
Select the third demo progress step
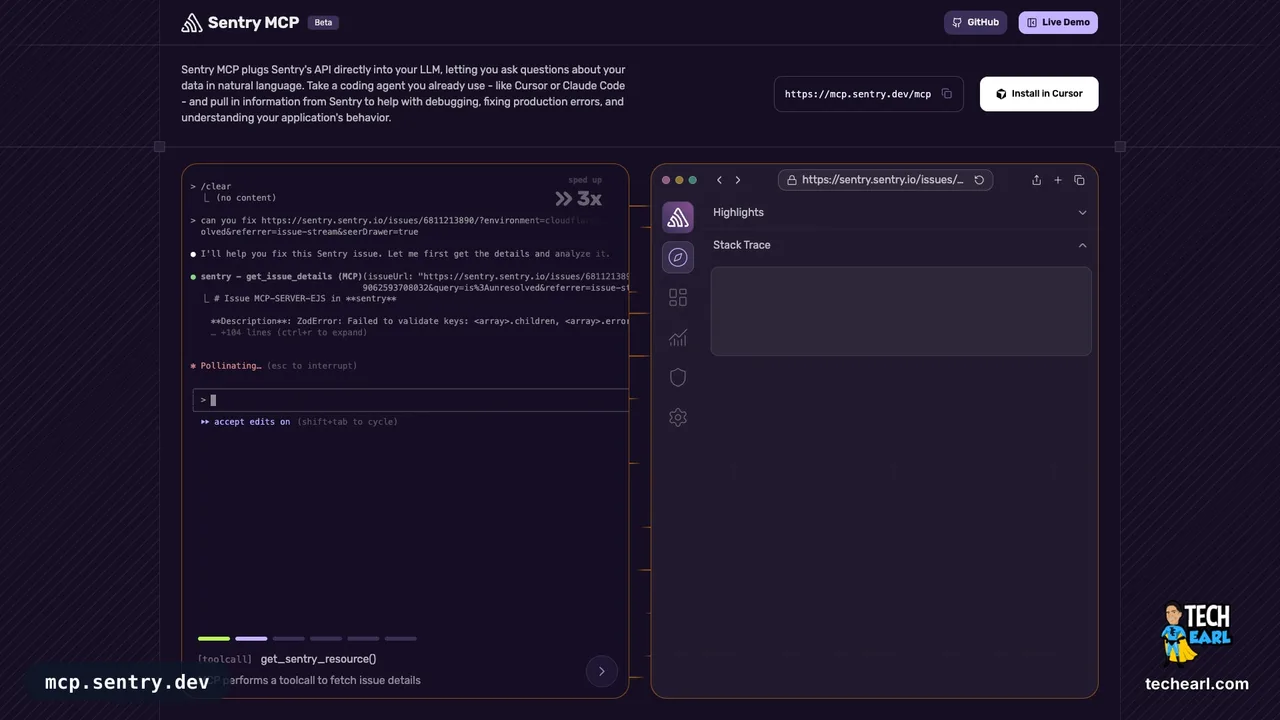289,638
